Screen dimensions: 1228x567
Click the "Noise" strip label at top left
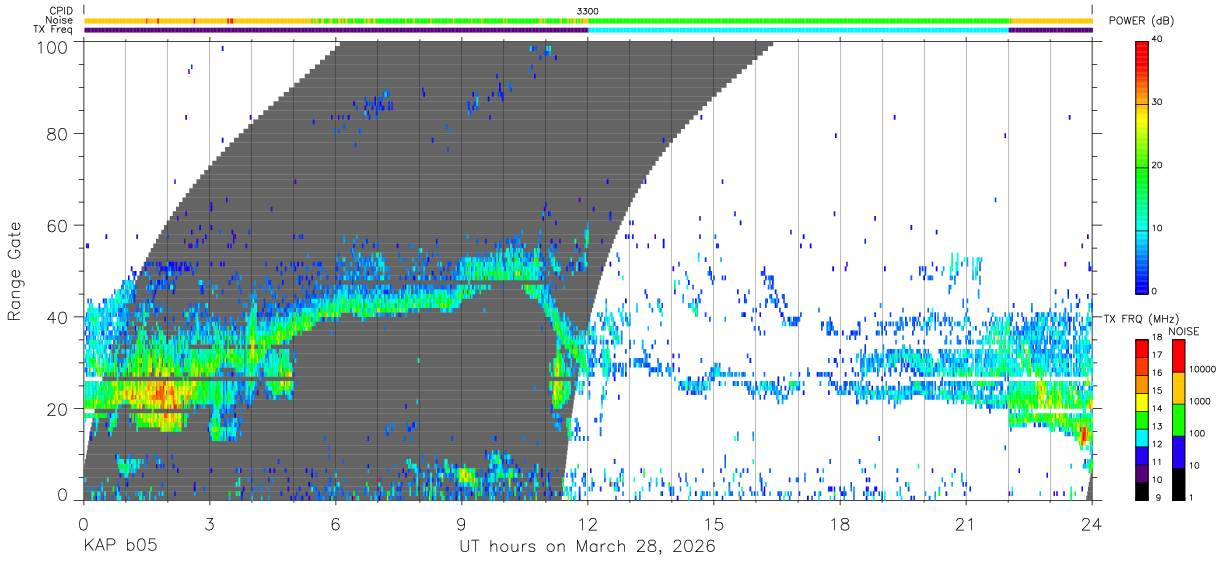(x=60, y=20)
